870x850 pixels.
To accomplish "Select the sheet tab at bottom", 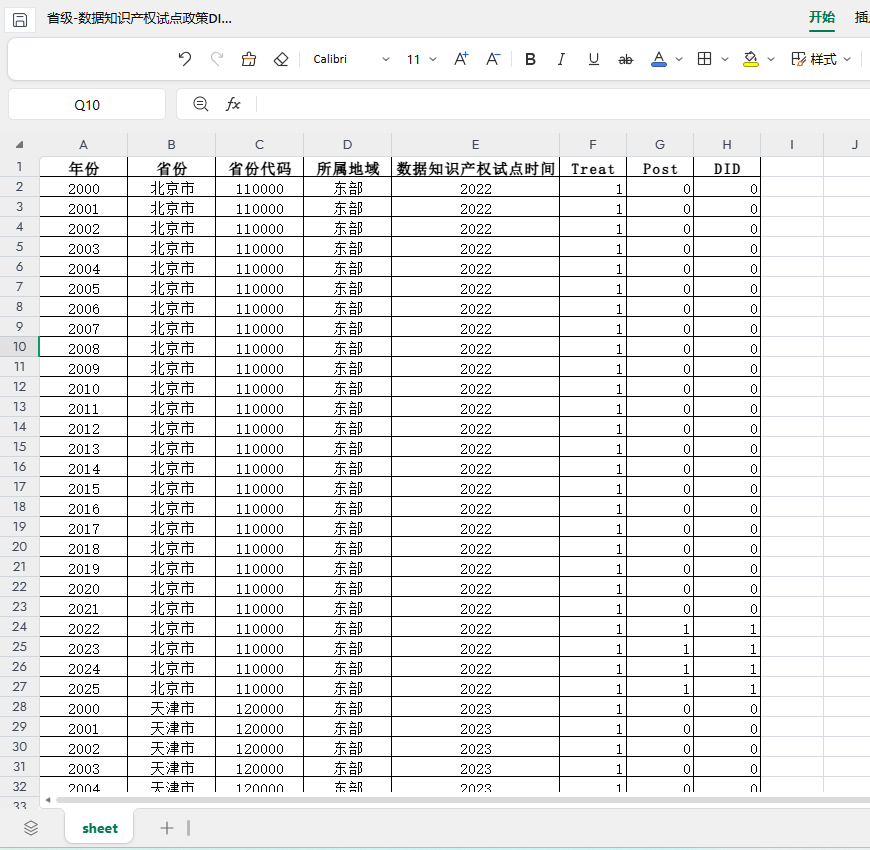I will [100, 828].
